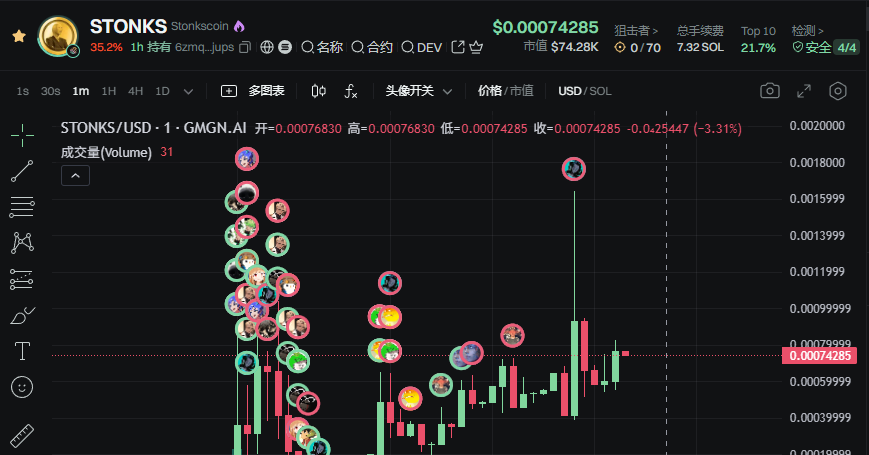
Task: Select the text annotation tool
Action: coord(22,351)
